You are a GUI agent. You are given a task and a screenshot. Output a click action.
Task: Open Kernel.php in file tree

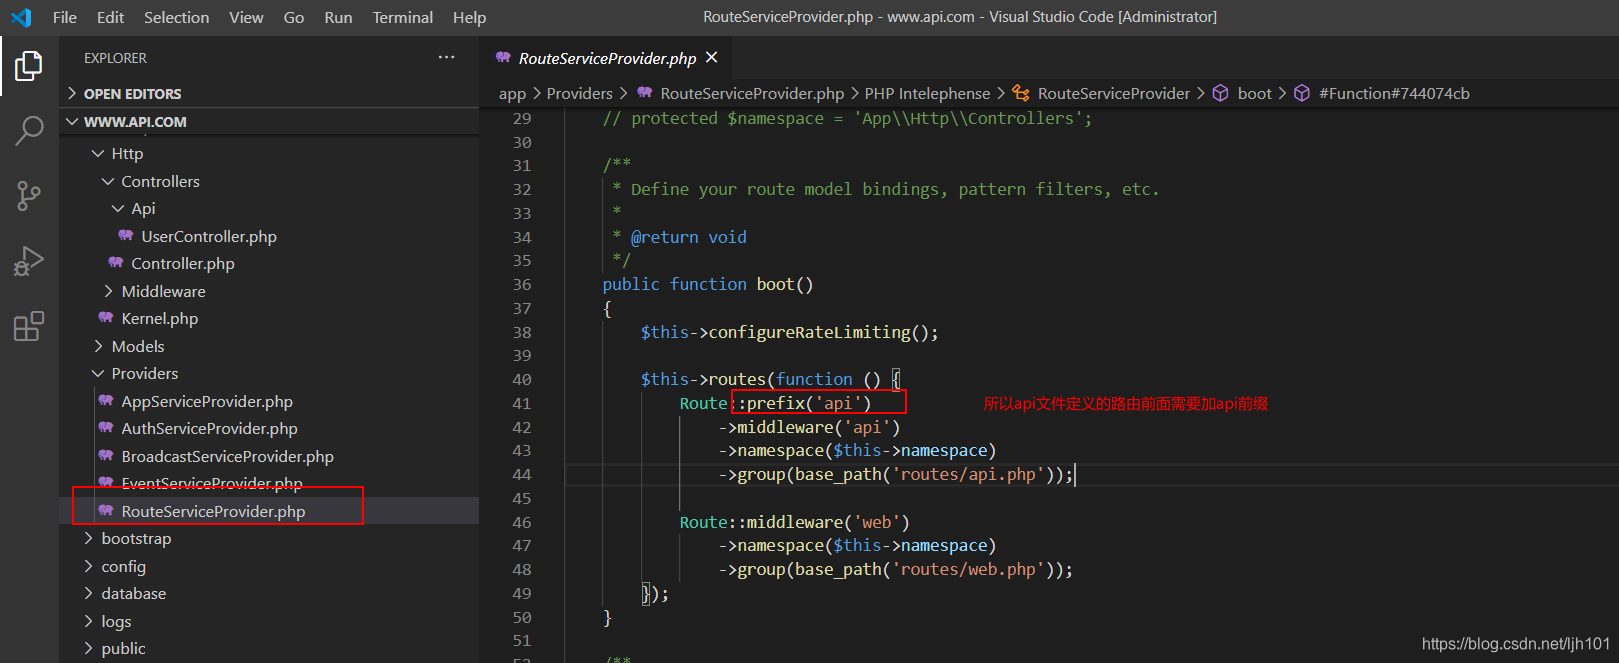[160, 318]
